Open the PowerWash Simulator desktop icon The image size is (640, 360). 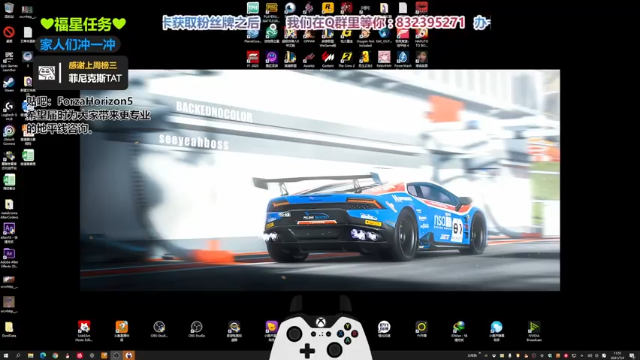(403, 59)
